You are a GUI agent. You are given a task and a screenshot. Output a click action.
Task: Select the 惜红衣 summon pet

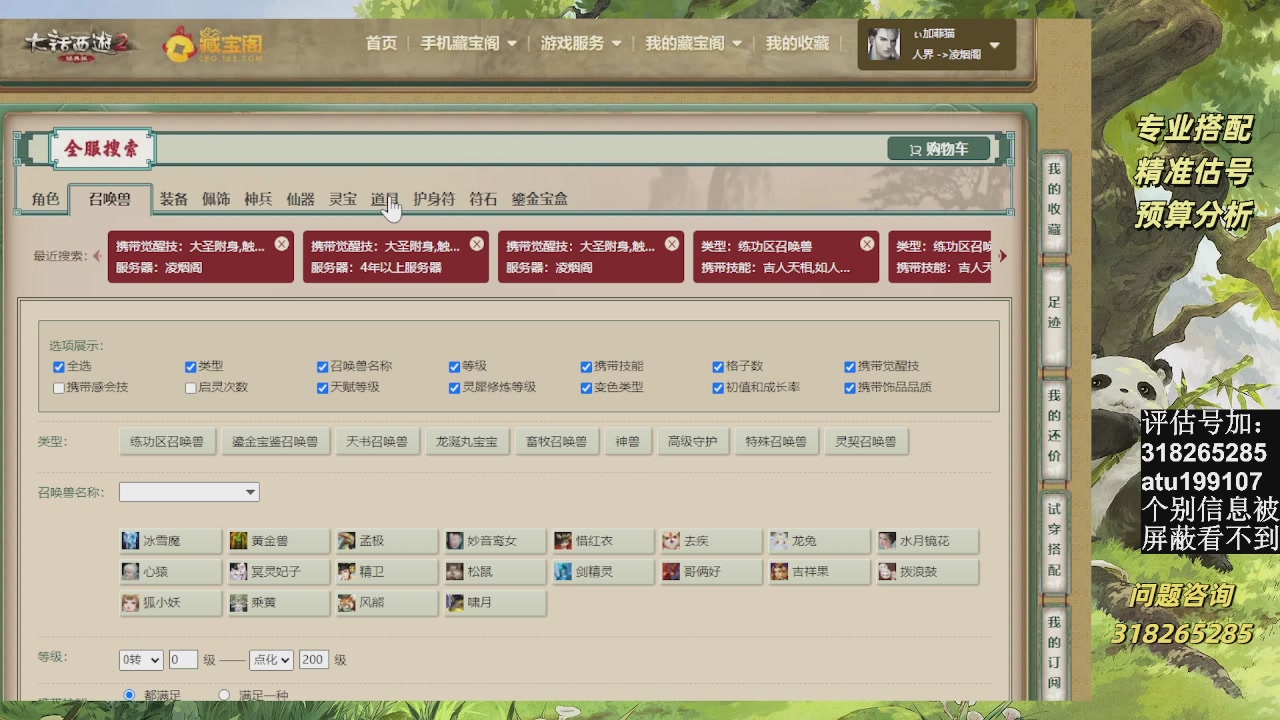tap(603, 541)
